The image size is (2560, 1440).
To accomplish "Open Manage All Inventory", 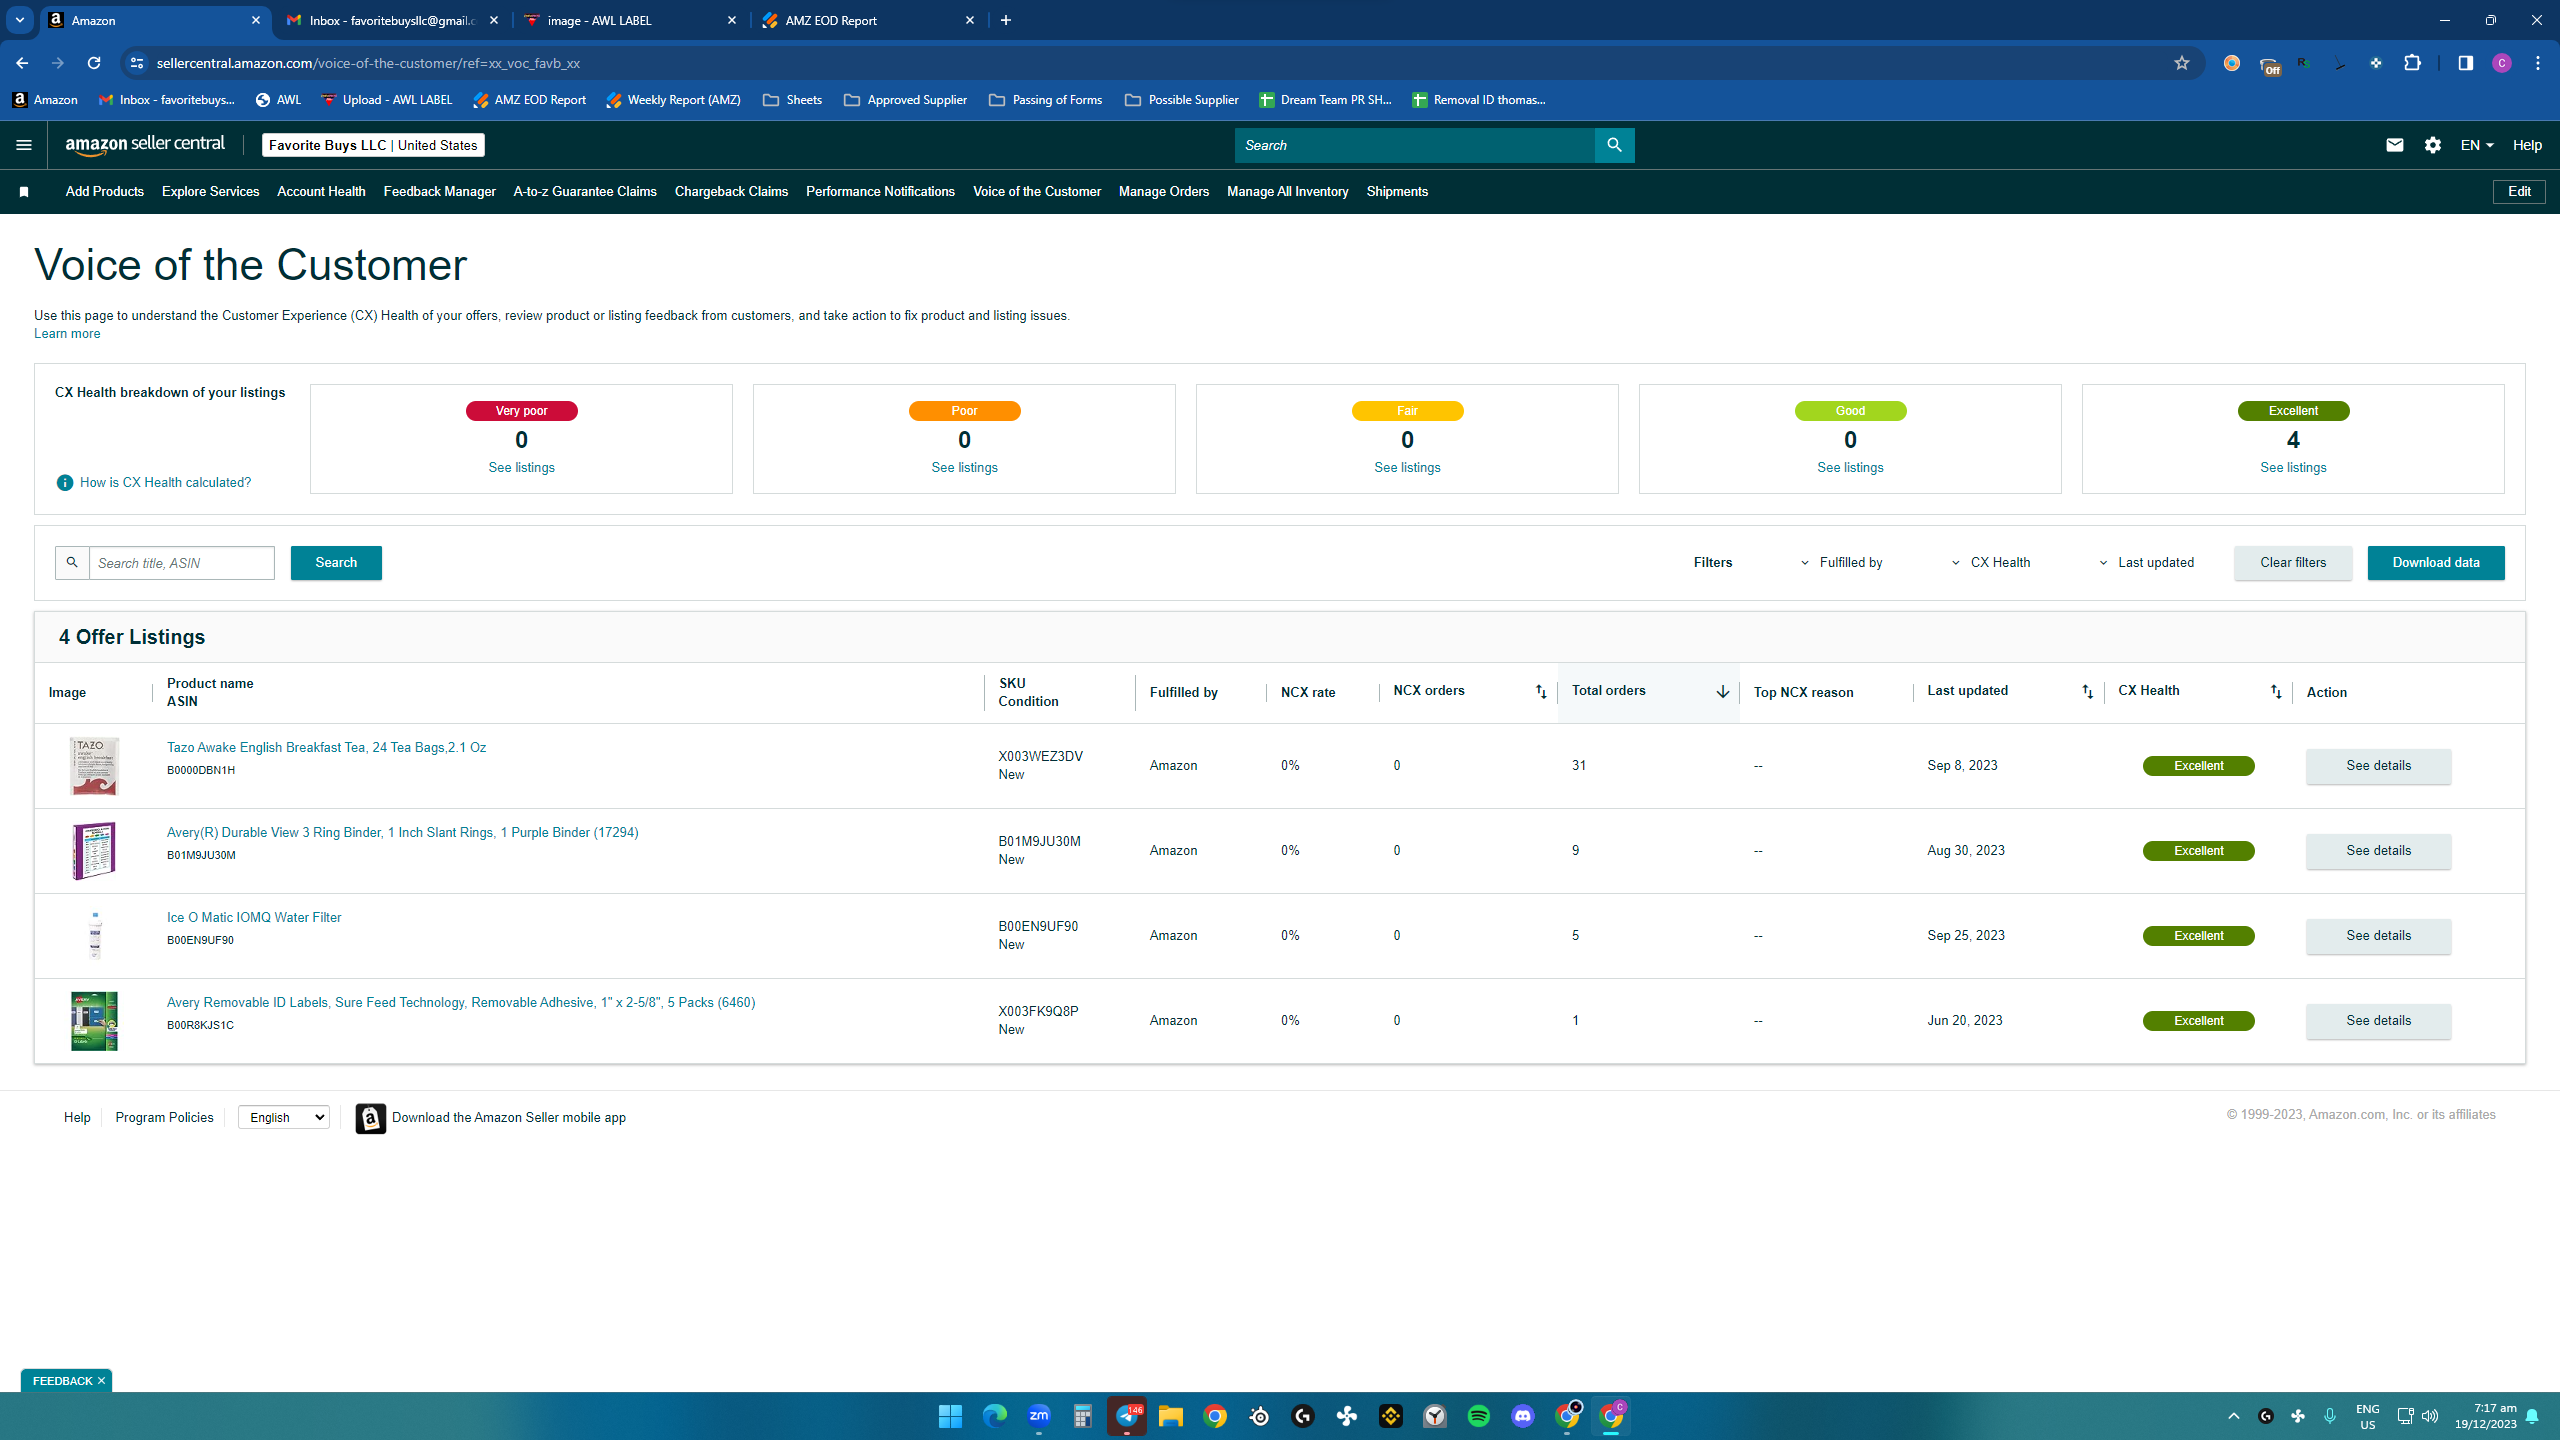I will [x=1288, y=192].
